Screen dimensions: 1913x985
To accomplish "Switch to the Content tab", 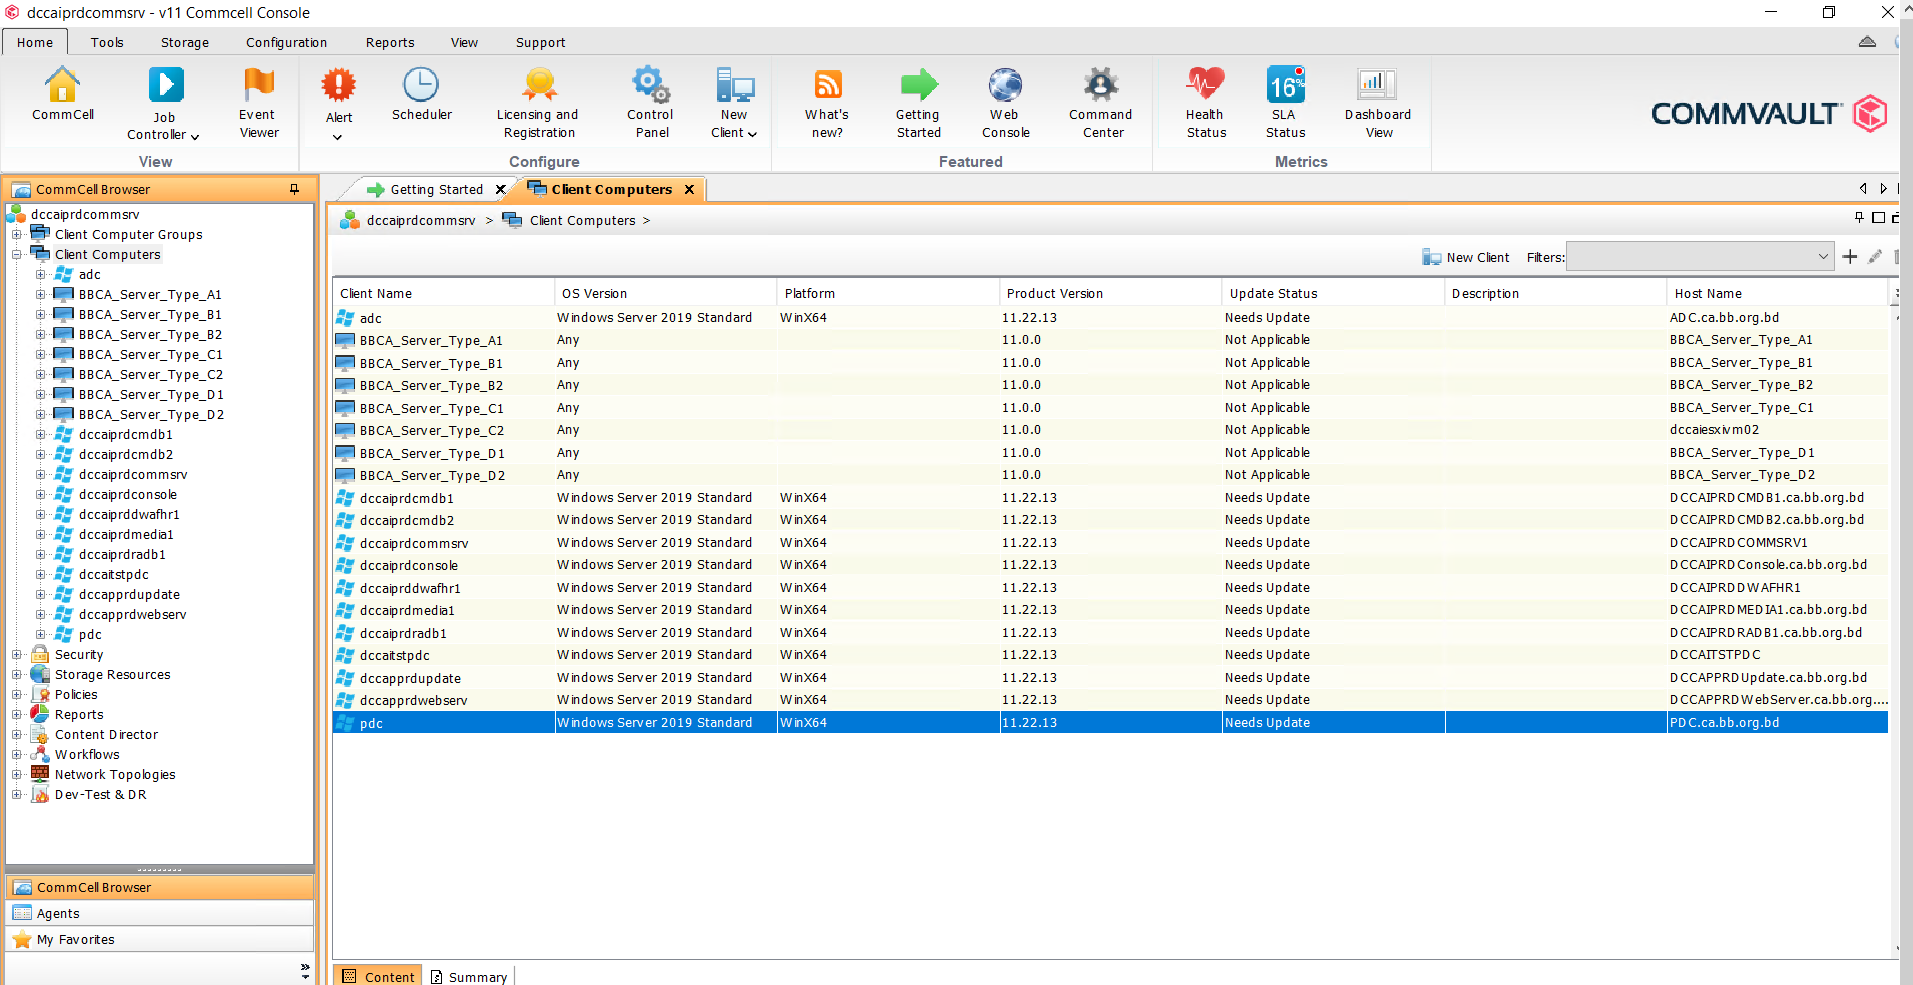I will 378,976.
